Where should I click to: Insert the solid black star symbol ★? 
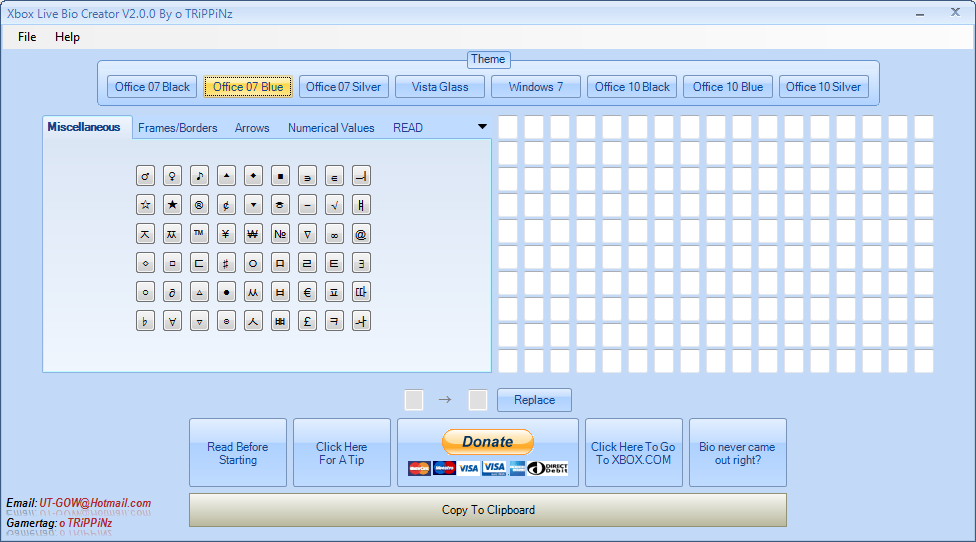point(172,205)
